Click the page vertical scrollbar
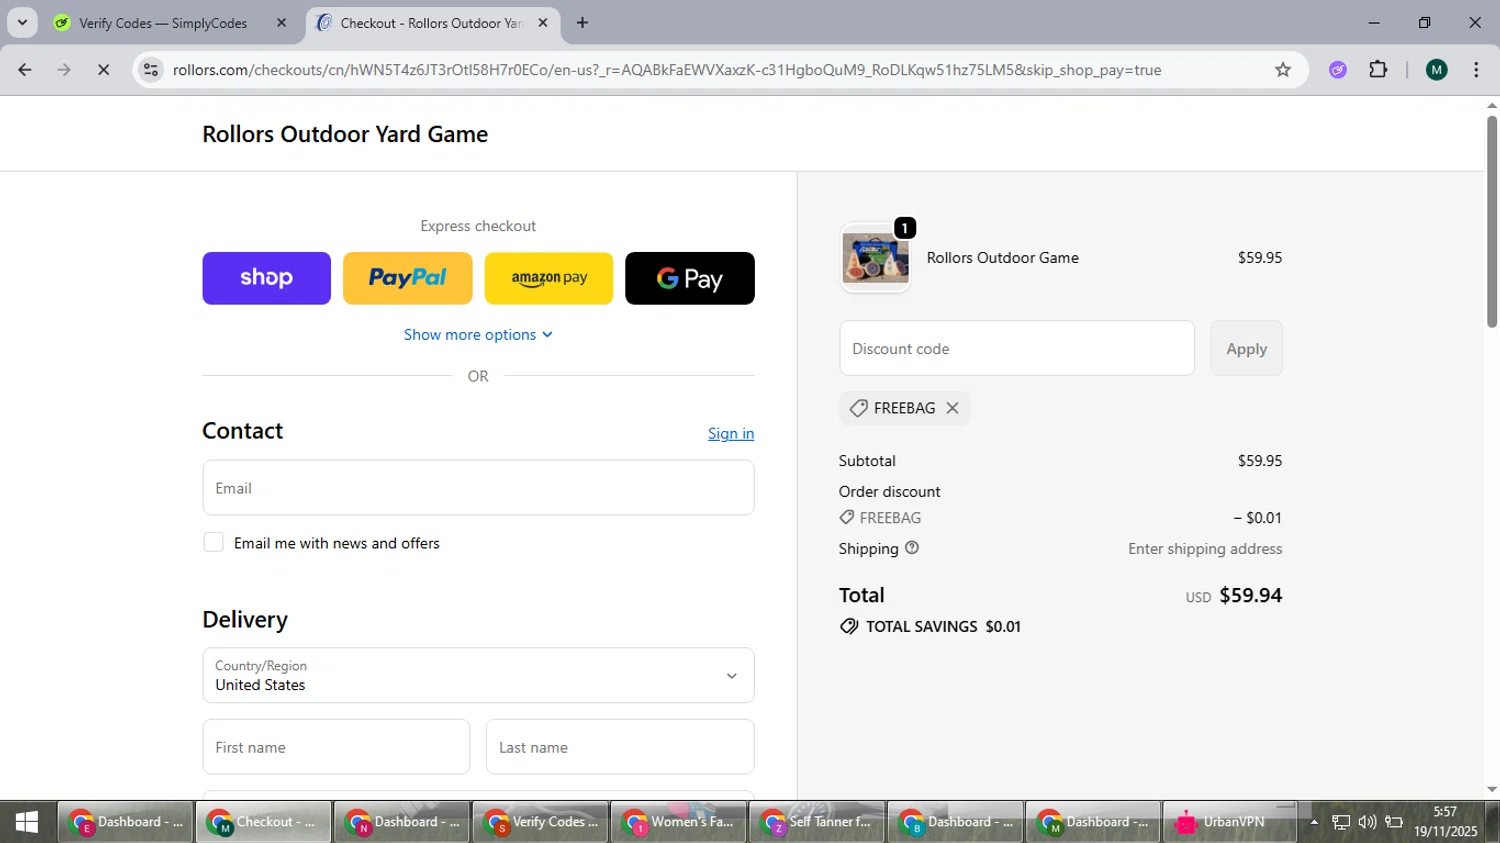1500x843 pixels. pyautogui.click(x=1491, y=220)
